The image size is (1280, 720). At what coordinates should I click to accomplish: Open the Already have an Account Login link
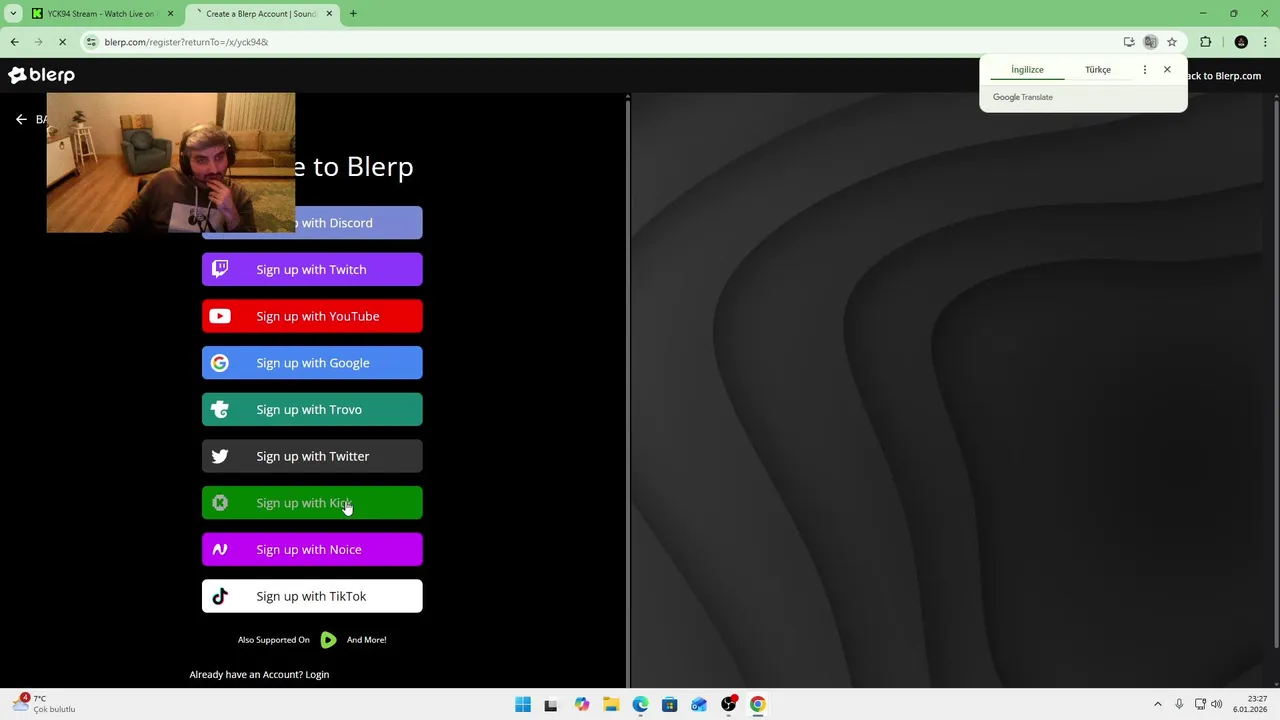259,674
